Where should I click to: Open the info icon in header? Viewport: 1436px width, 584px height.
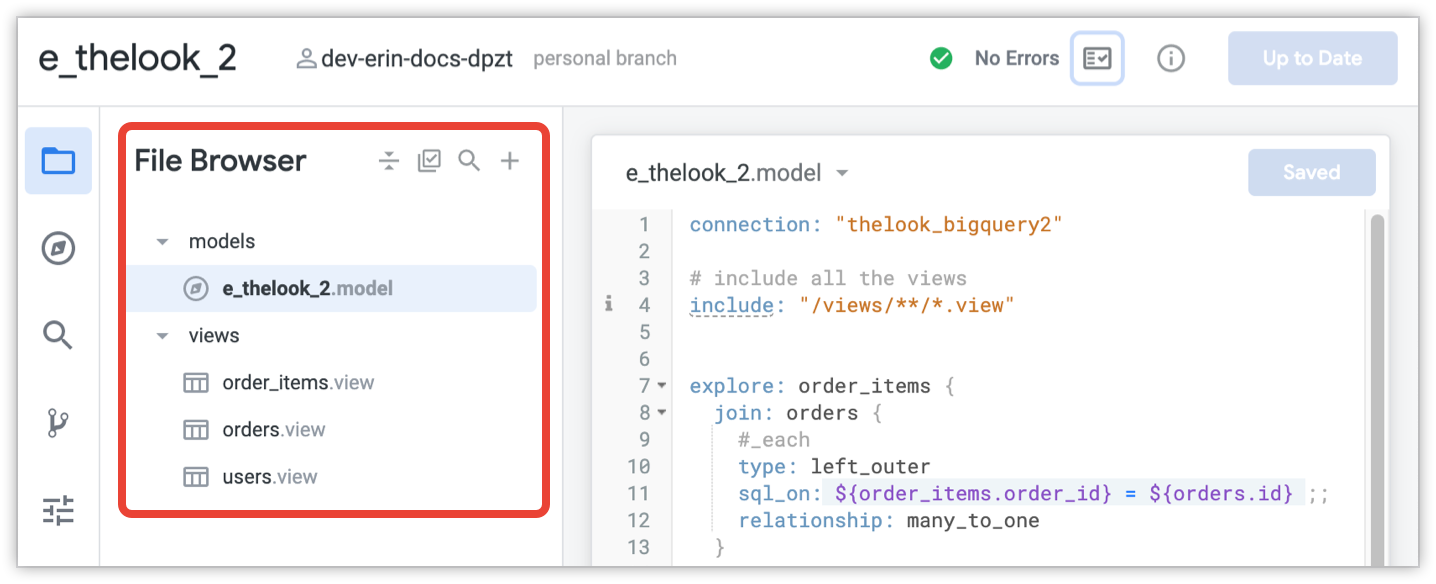point(1171,58)
